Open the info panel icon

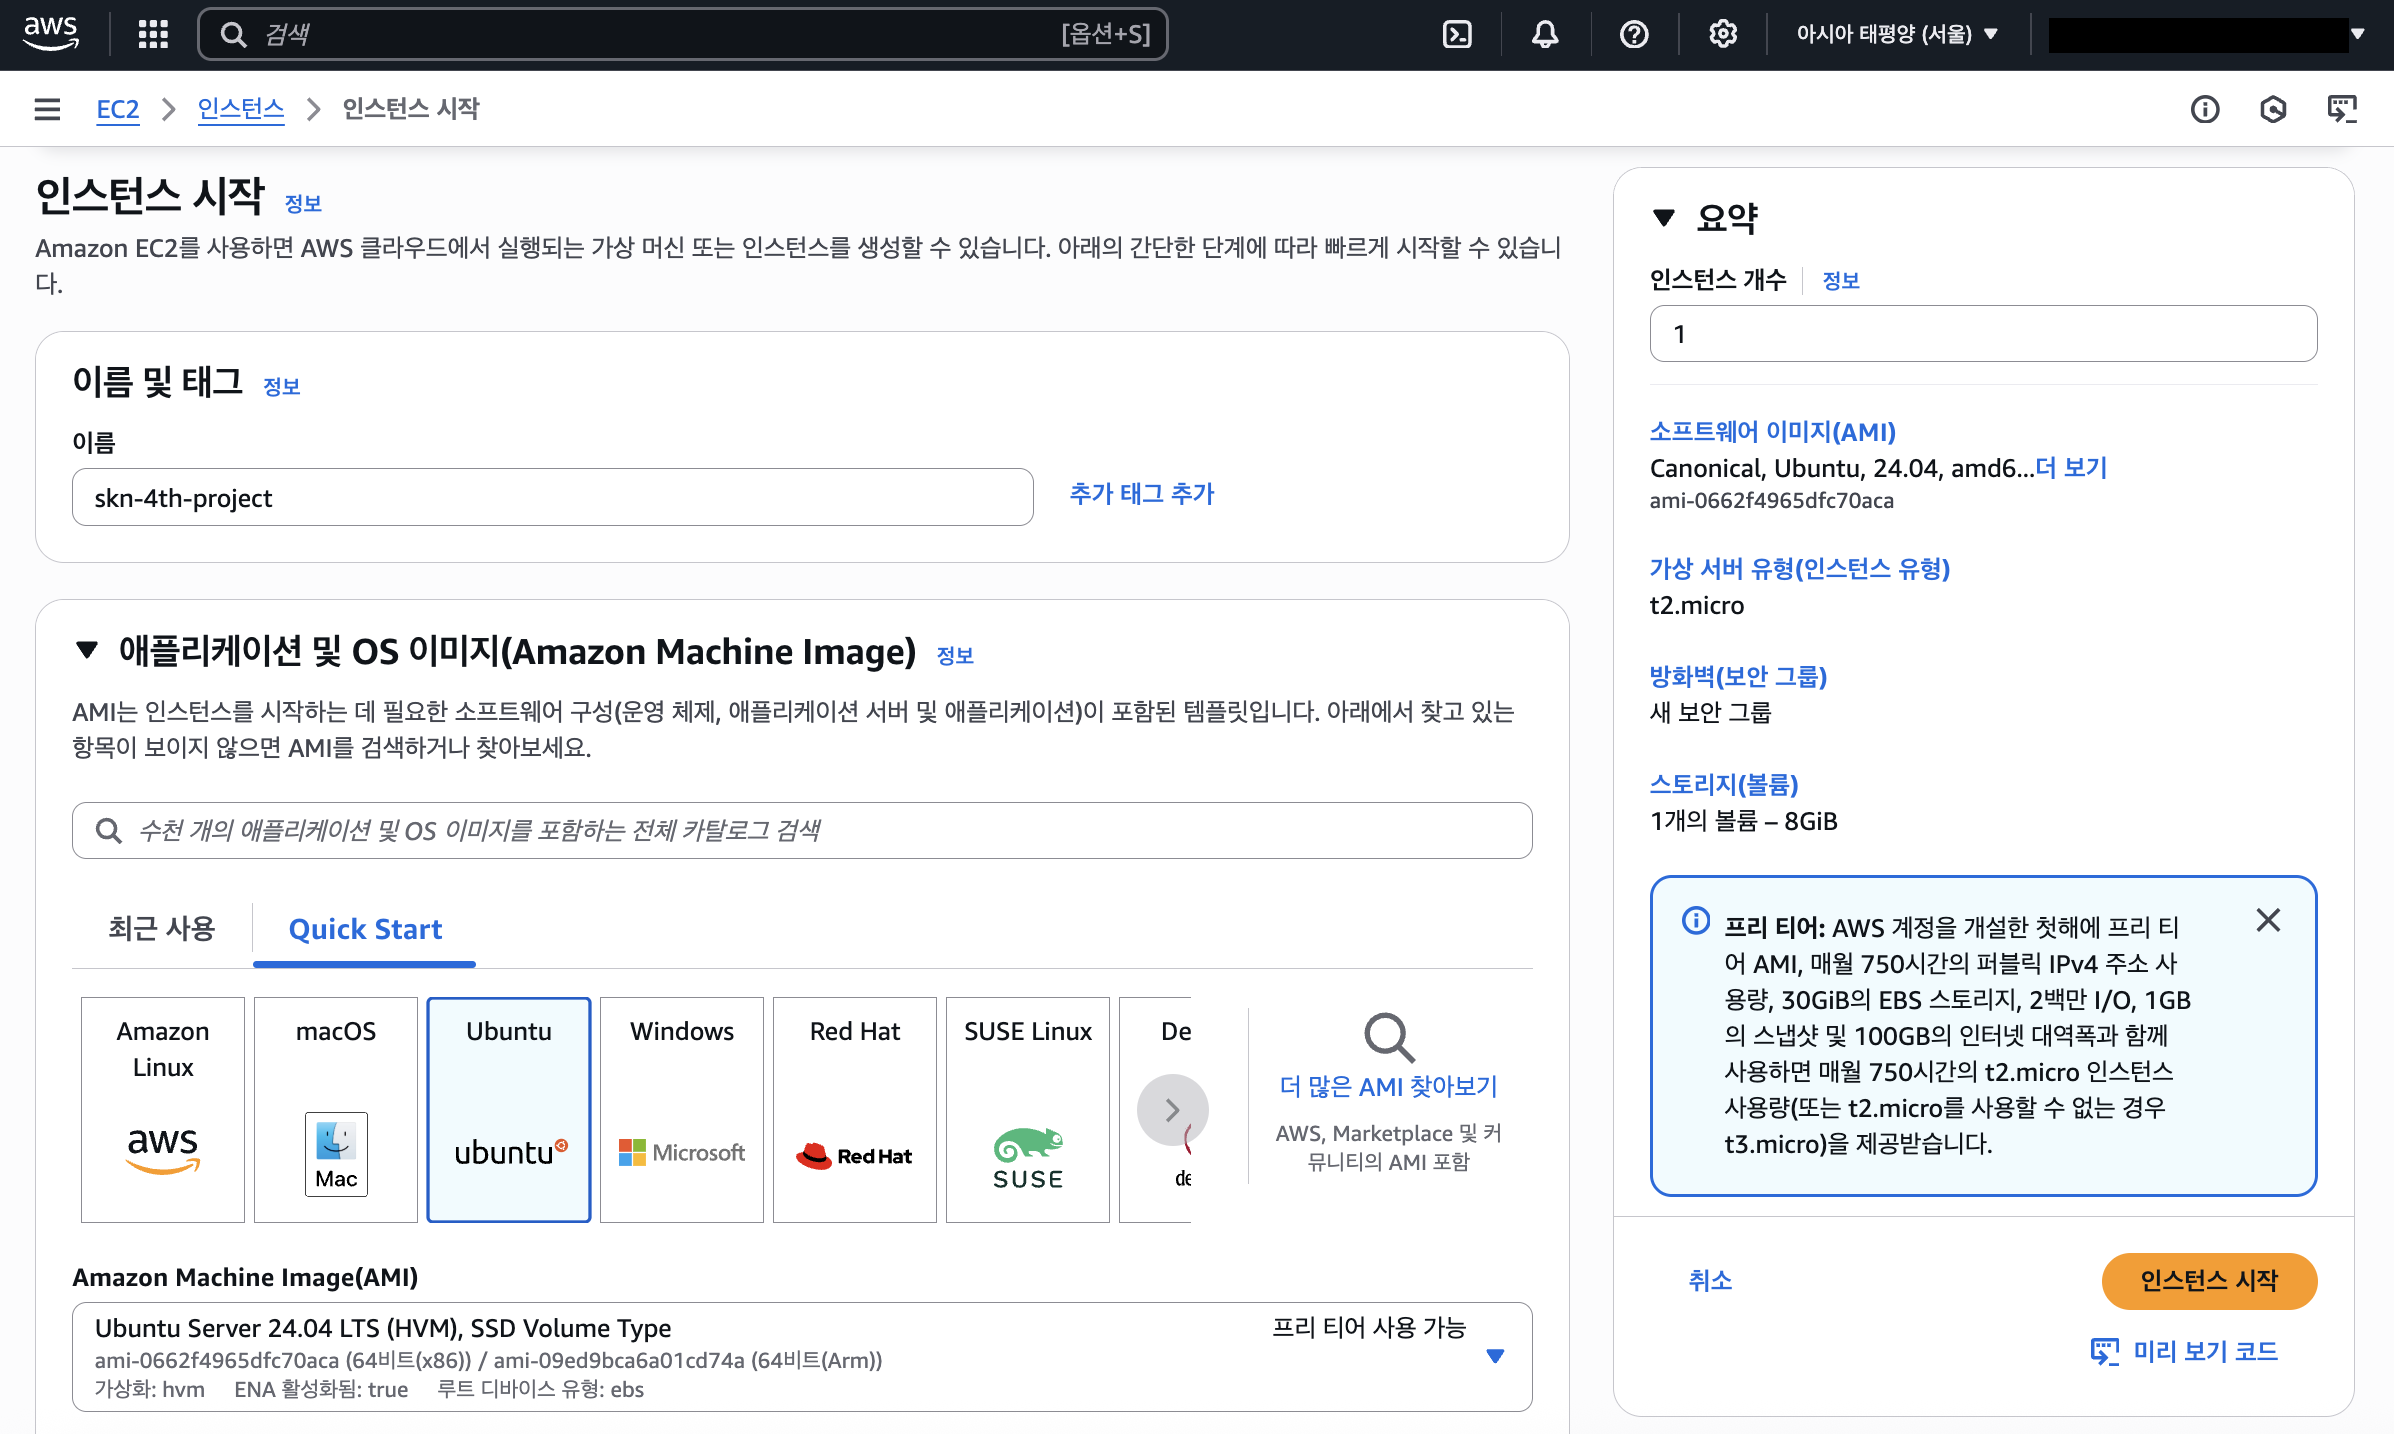coord(2204,109)
